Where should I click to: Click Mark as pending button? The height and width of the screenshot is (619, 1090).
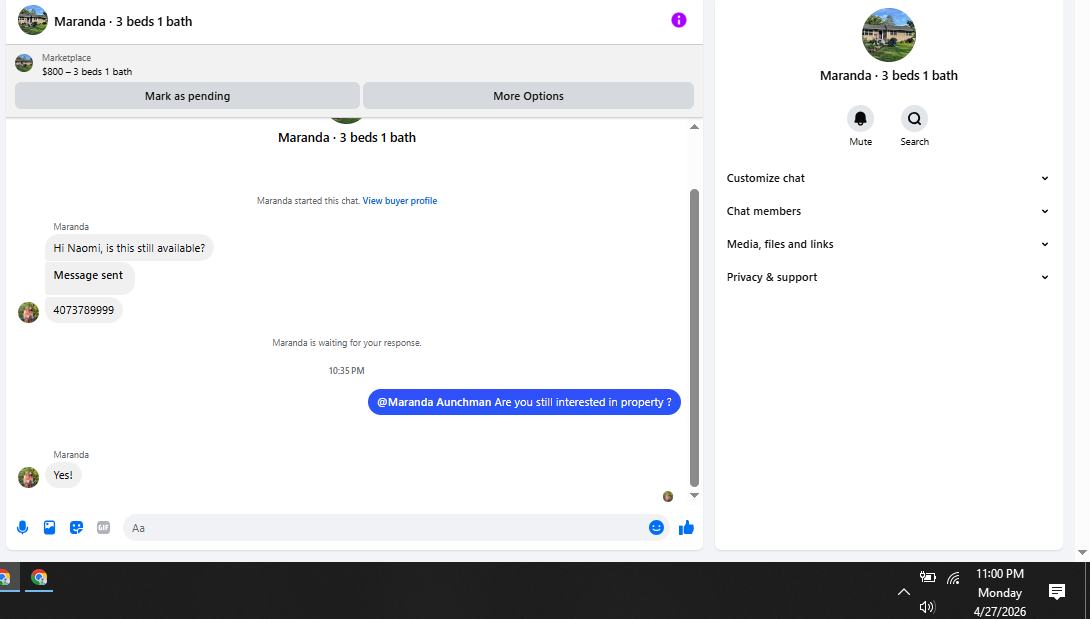click(x=187, y=96)
